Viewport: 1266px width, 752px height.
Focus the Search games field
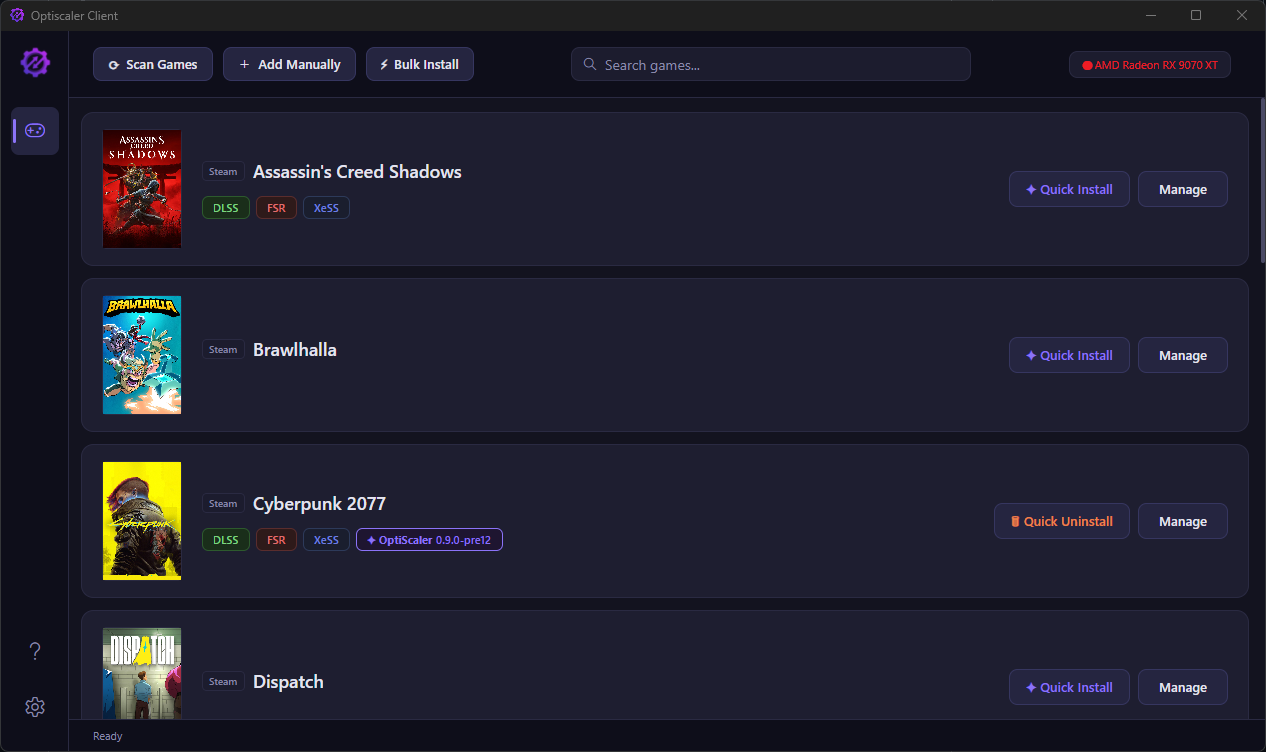[x=770, y=64]
